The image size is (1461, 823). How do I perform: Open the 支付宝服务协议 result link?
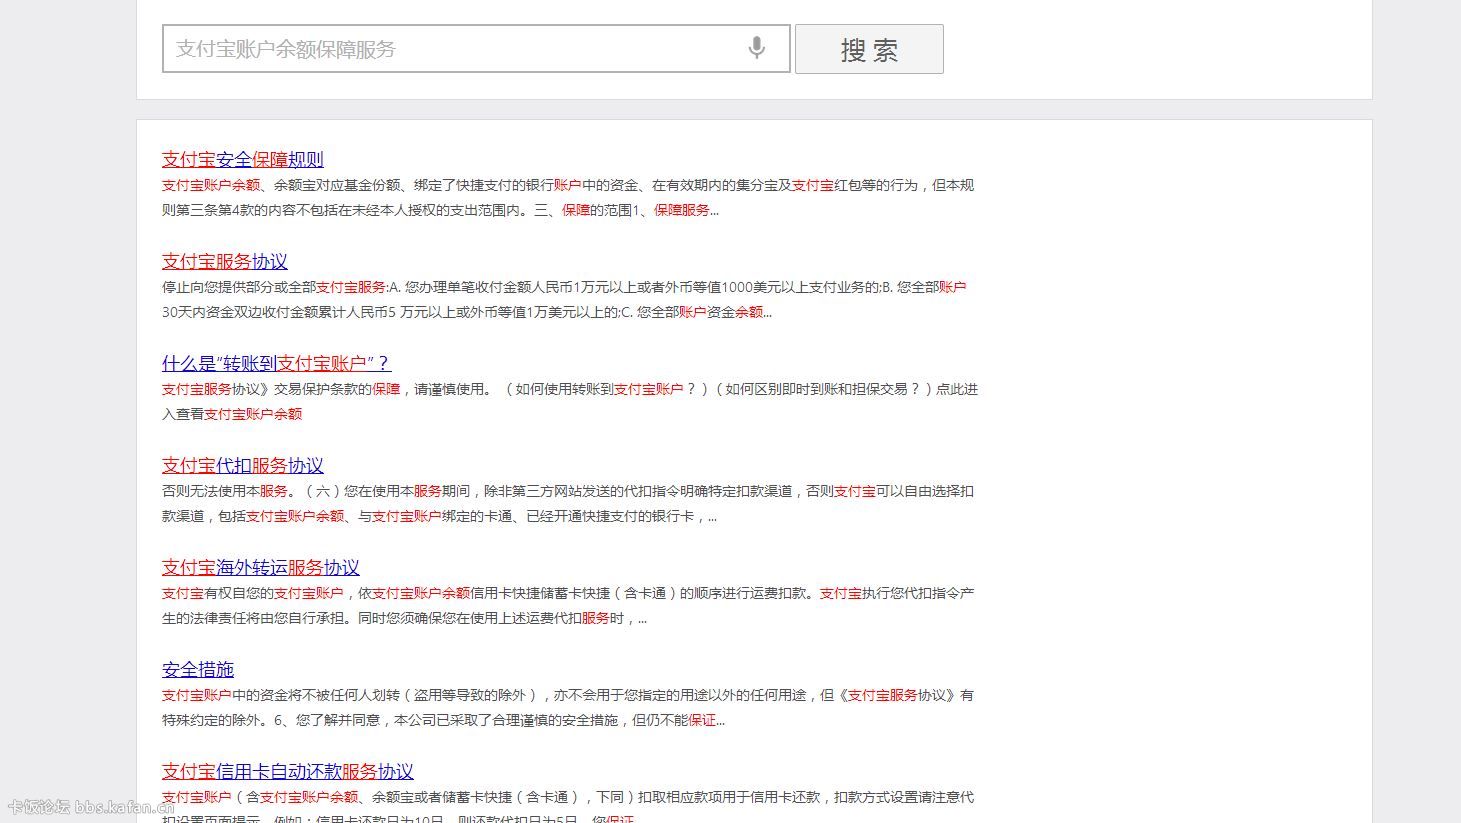[225, 261]
